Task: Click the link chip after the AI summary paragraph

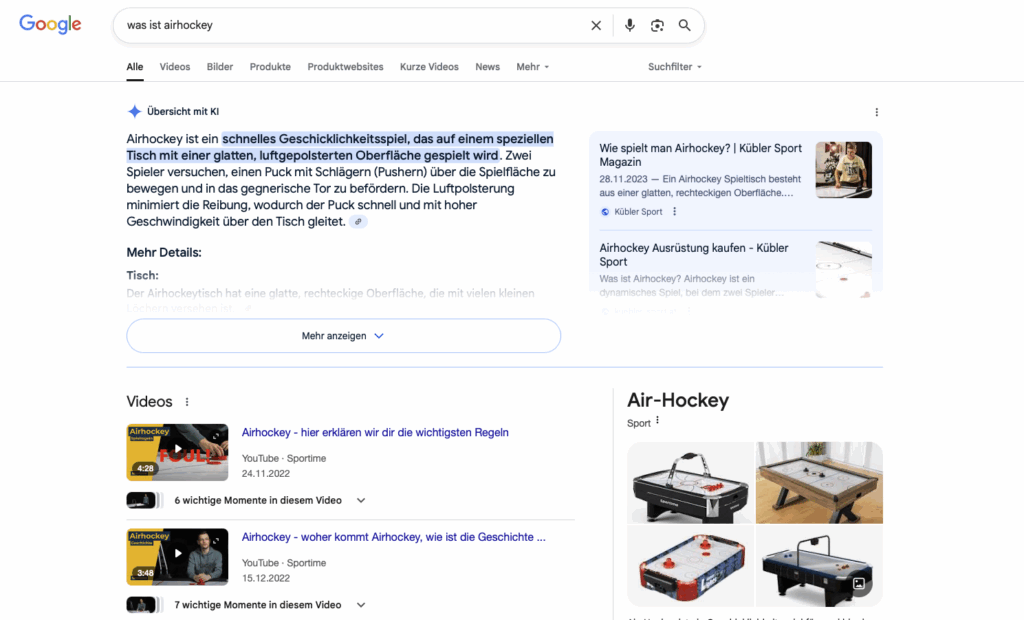Action: [x=358, y=221]
